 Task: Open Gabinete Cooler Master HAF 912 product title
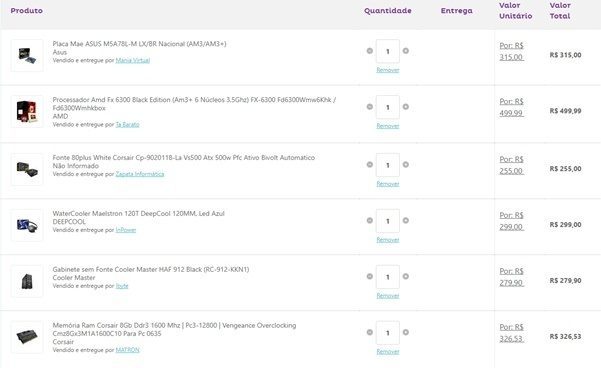tap(151, 269)
